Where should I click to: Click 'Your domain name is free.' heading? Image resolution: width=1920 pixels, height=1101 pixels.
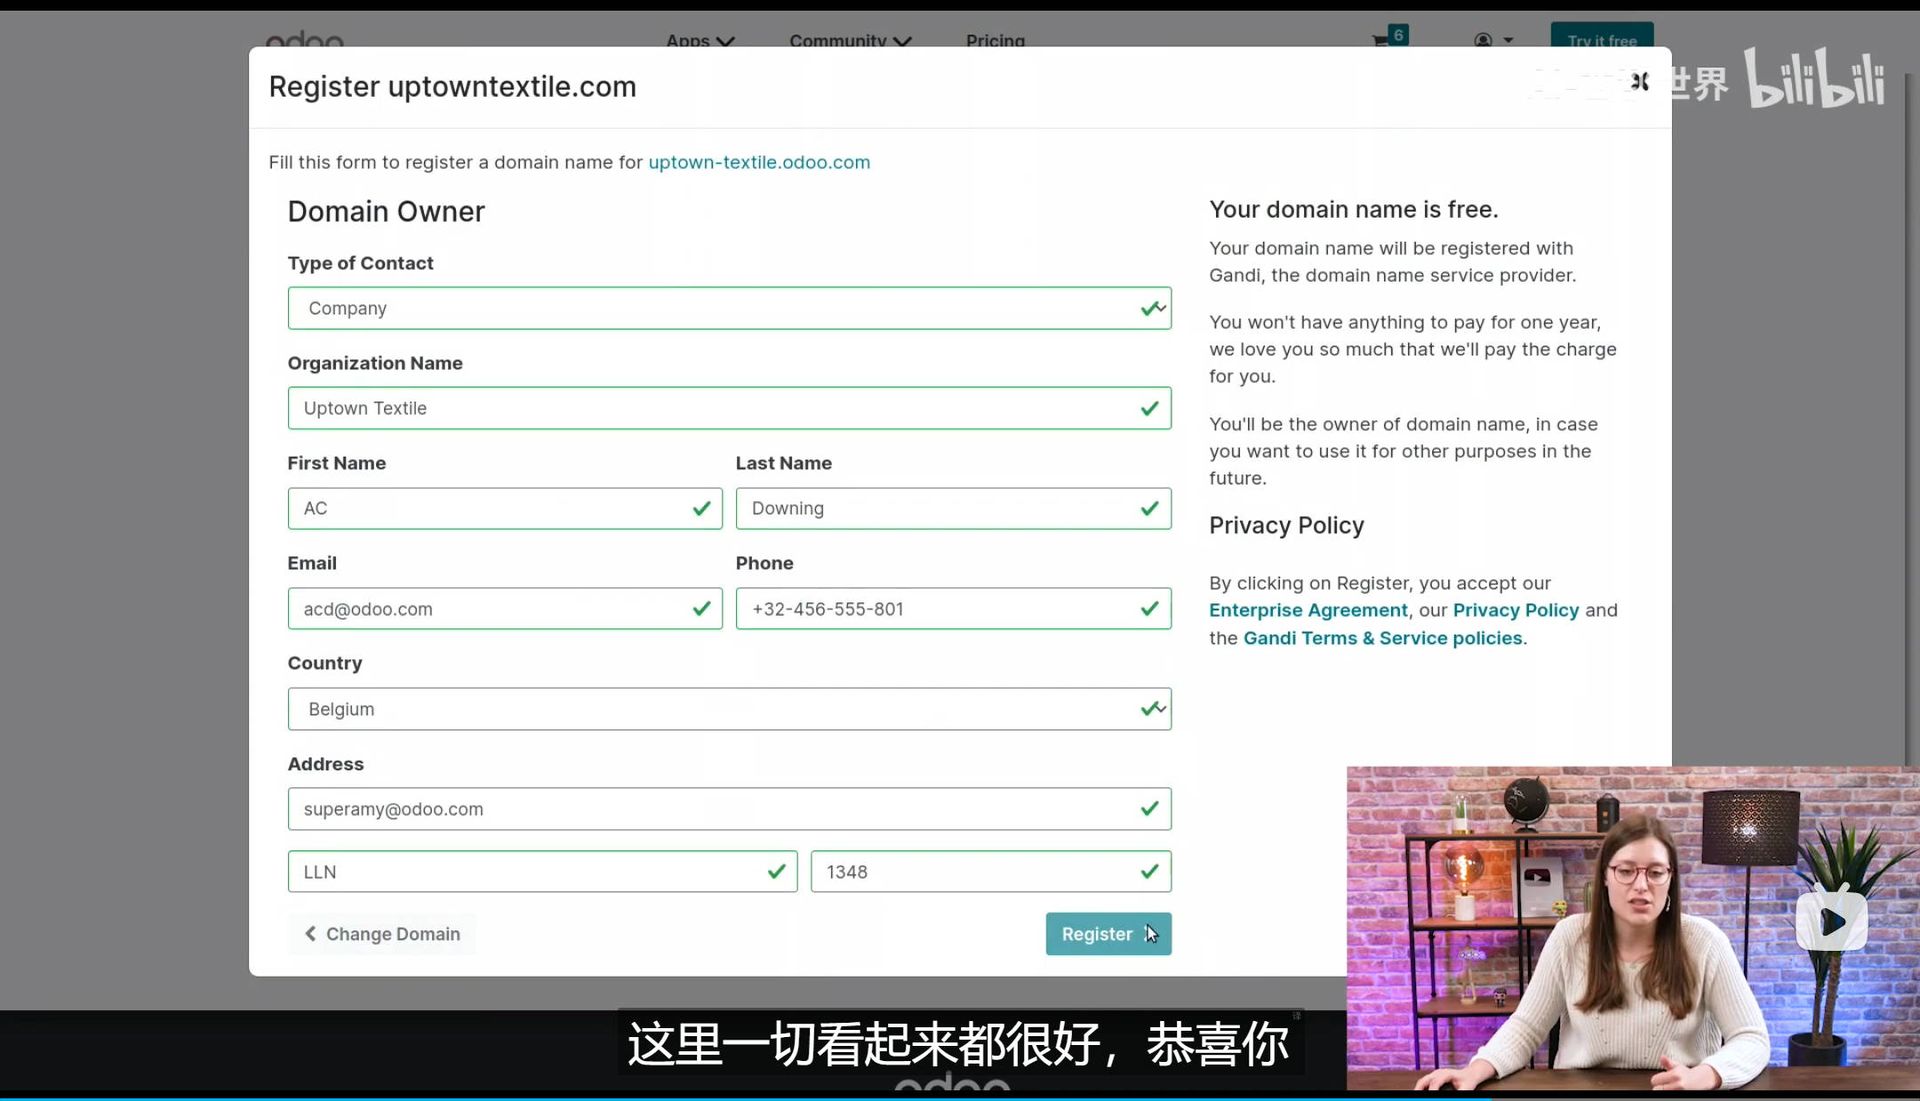(x=1353, y=209)
